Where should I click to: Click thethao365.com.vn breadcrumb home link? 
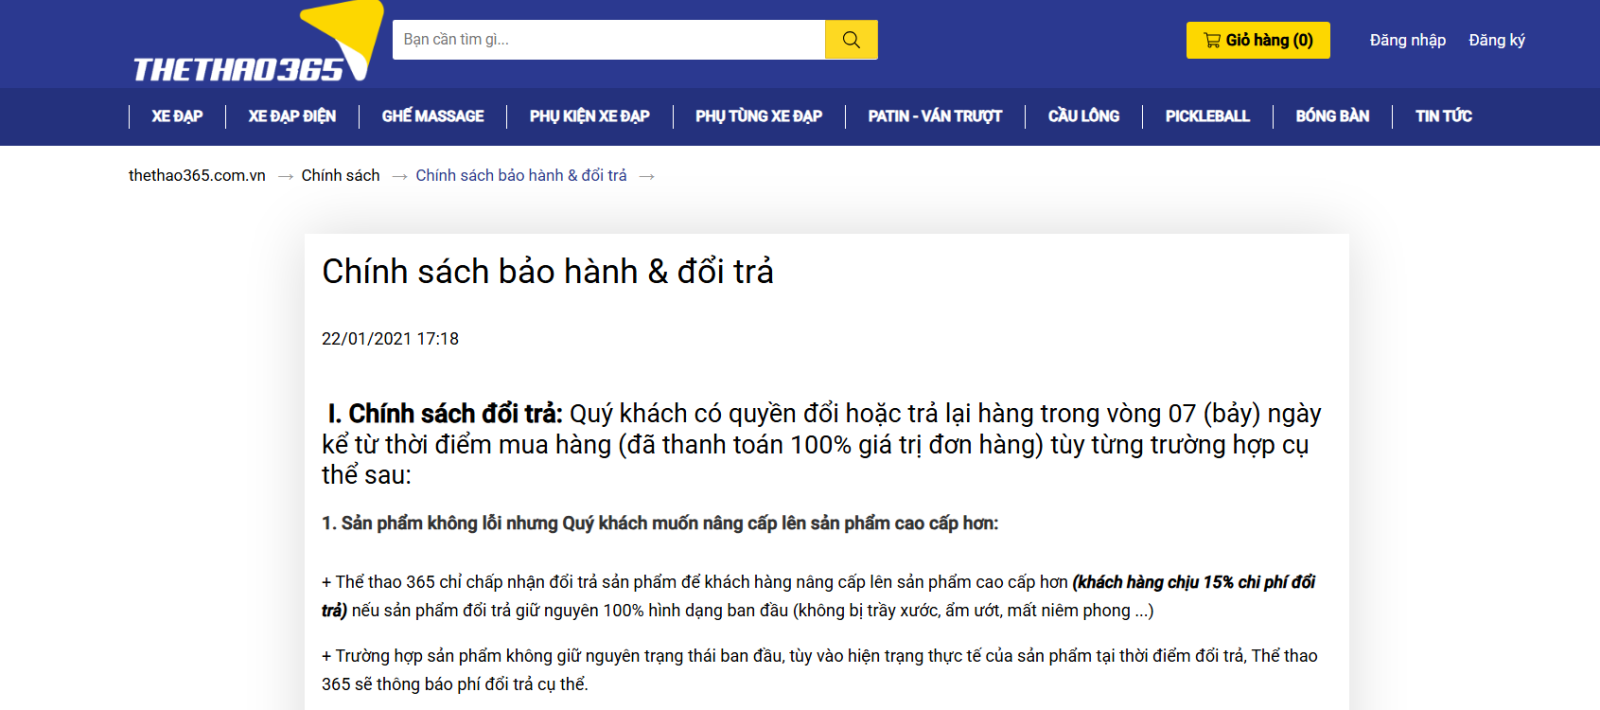197,176
